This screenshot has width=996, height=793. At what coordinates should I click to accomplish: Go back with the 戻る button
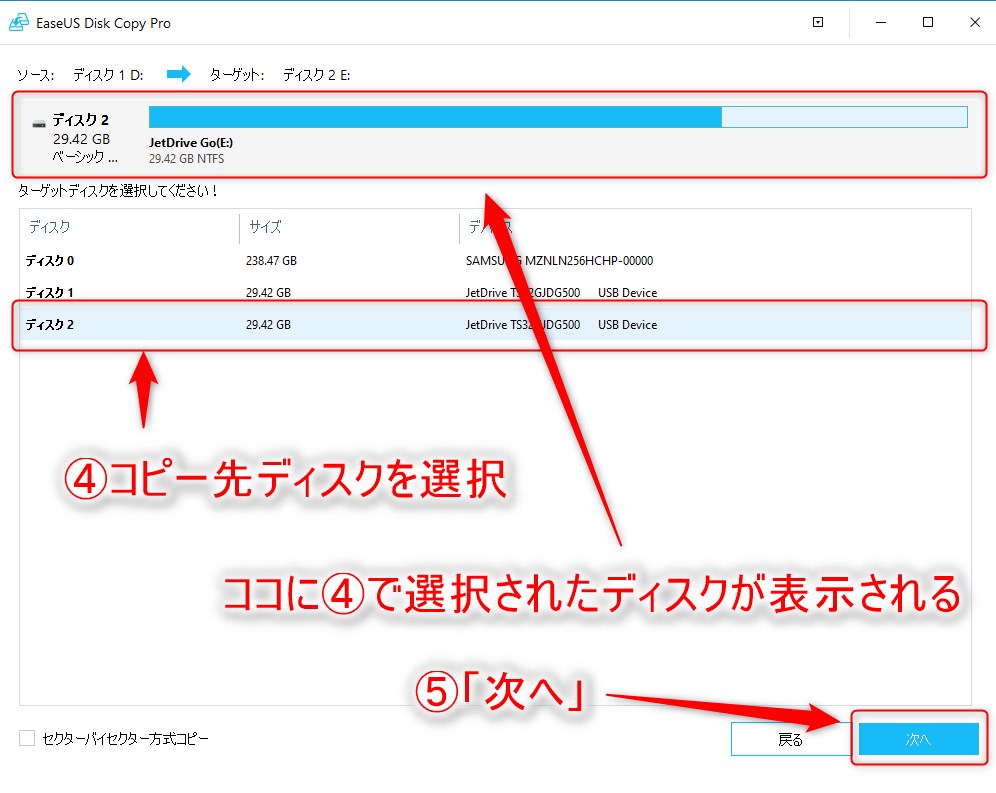[x=790, y=739]
